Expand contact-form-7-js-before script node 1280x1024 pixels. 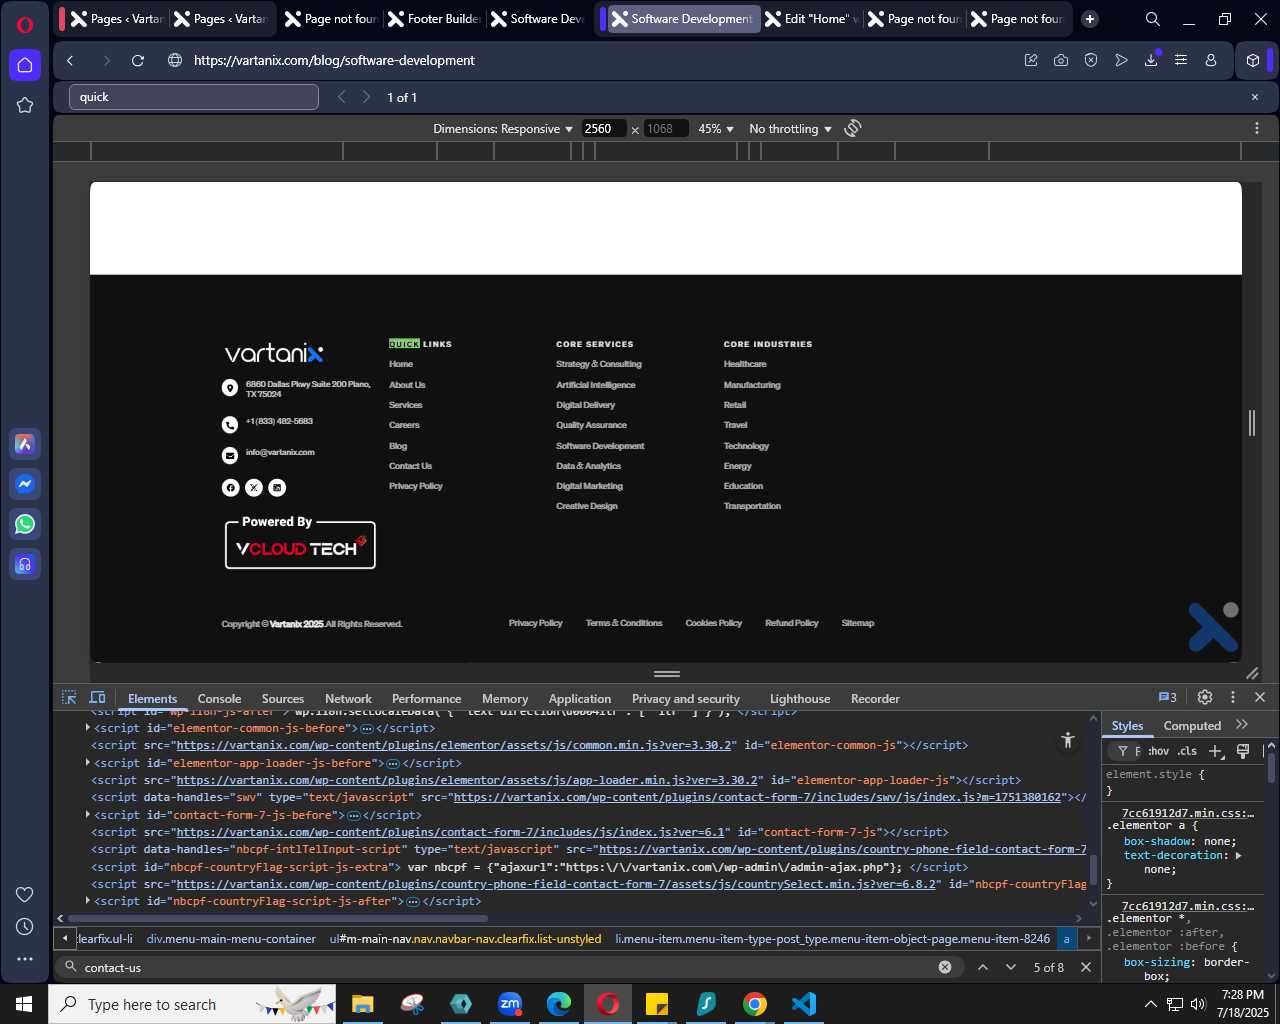point(88,815)
